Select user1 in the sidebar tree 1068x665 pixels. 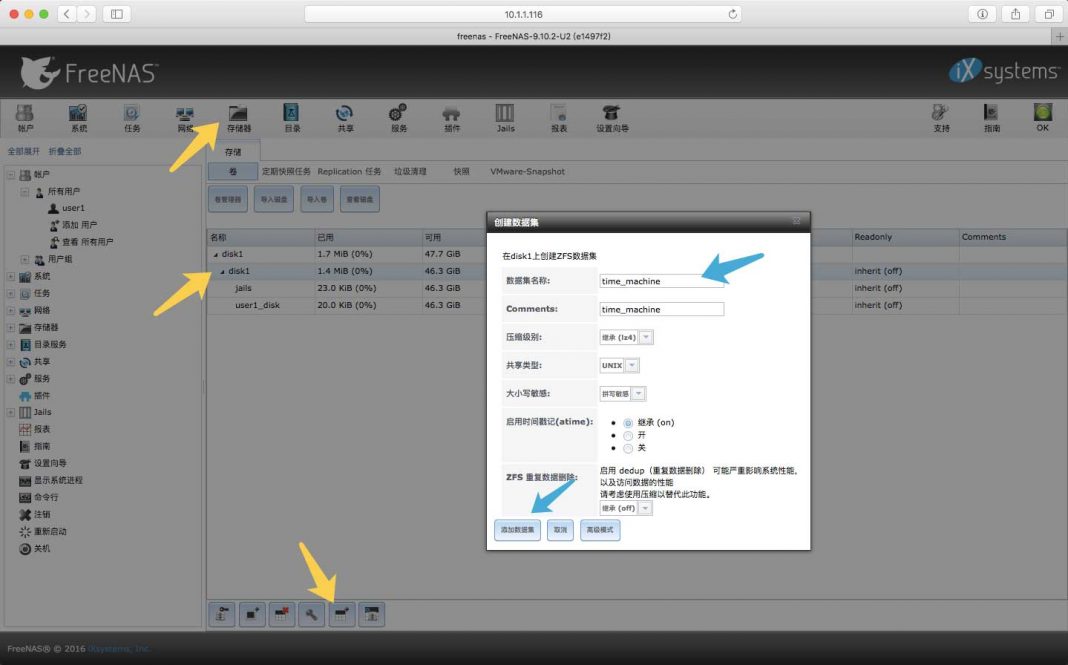click(x=73, y=208)
